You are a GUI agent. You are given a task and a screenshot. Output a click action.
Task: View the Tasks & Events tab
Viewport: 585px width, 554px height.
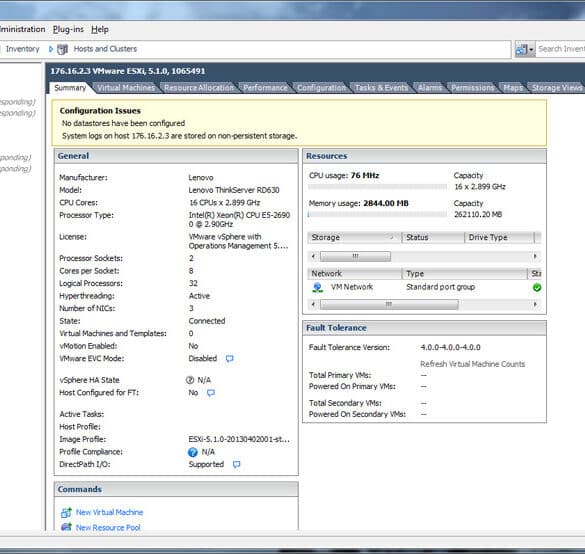point(381,88)
